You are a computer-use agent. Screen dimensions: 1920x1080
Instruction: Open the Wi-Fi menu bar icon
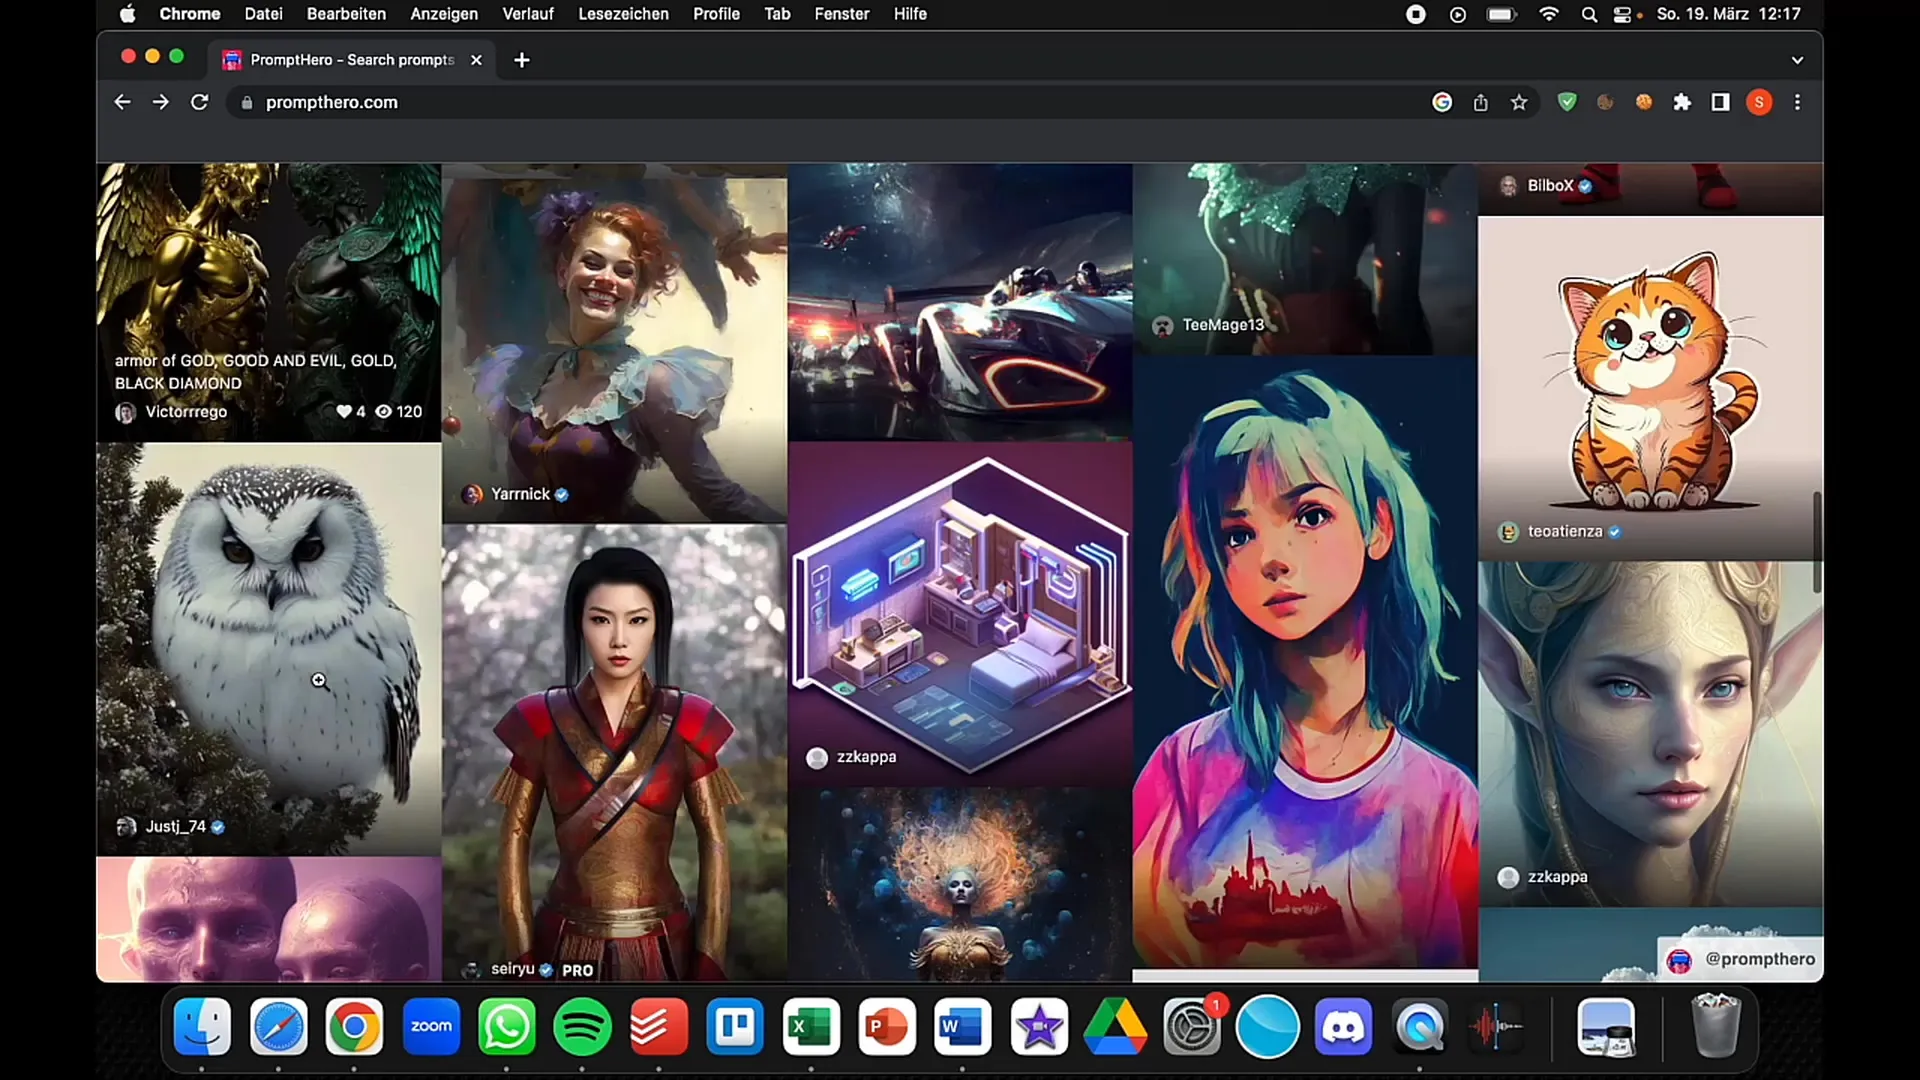pos(1549,14)
